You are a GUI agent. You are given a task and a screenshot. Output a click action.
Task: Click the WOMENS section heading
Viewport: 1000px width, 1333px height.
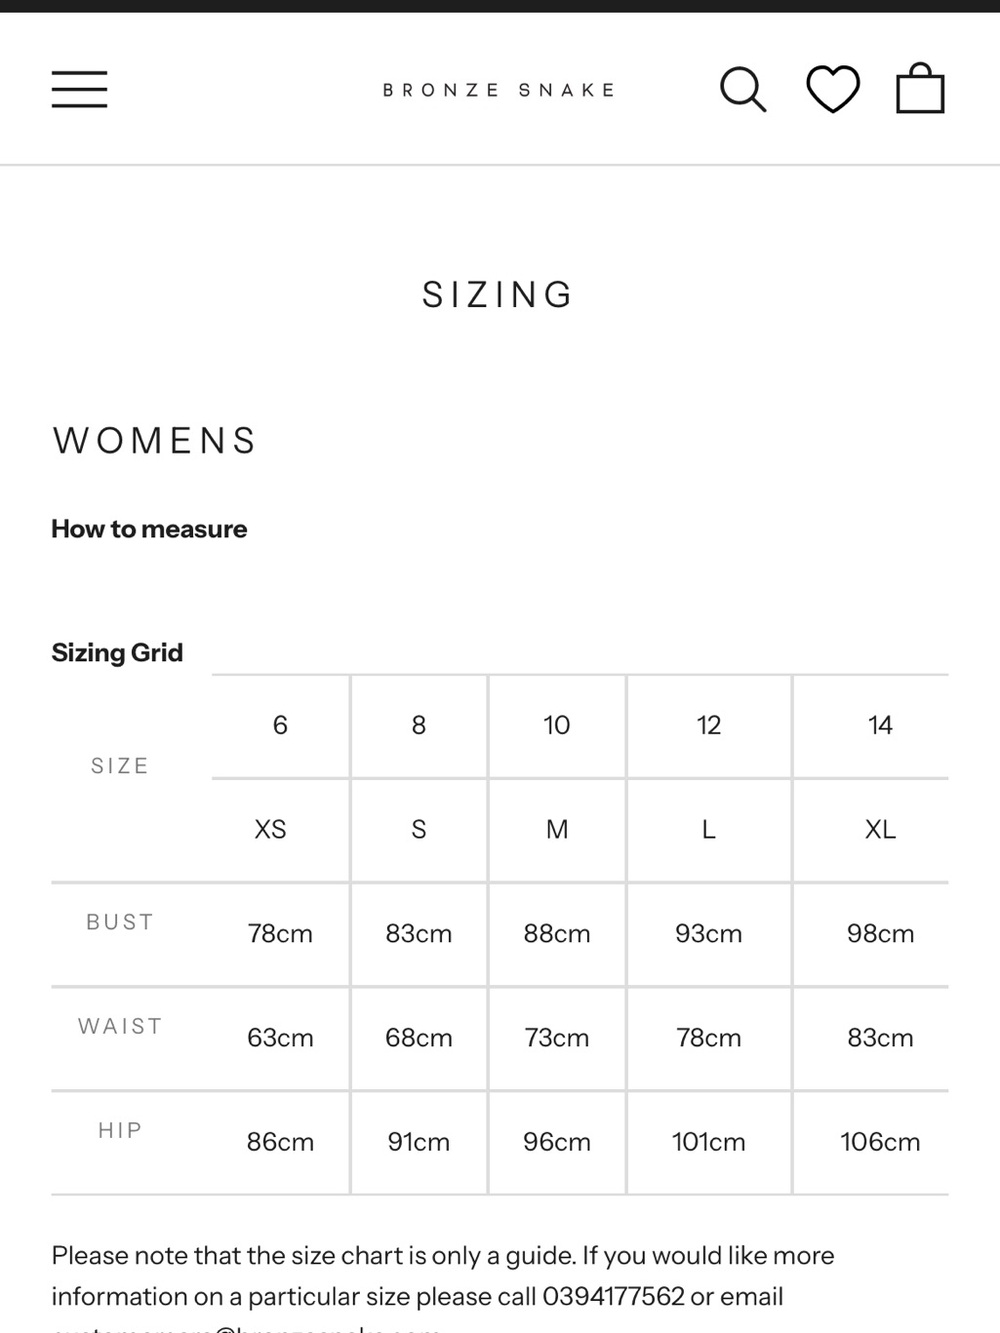point(155,441)
